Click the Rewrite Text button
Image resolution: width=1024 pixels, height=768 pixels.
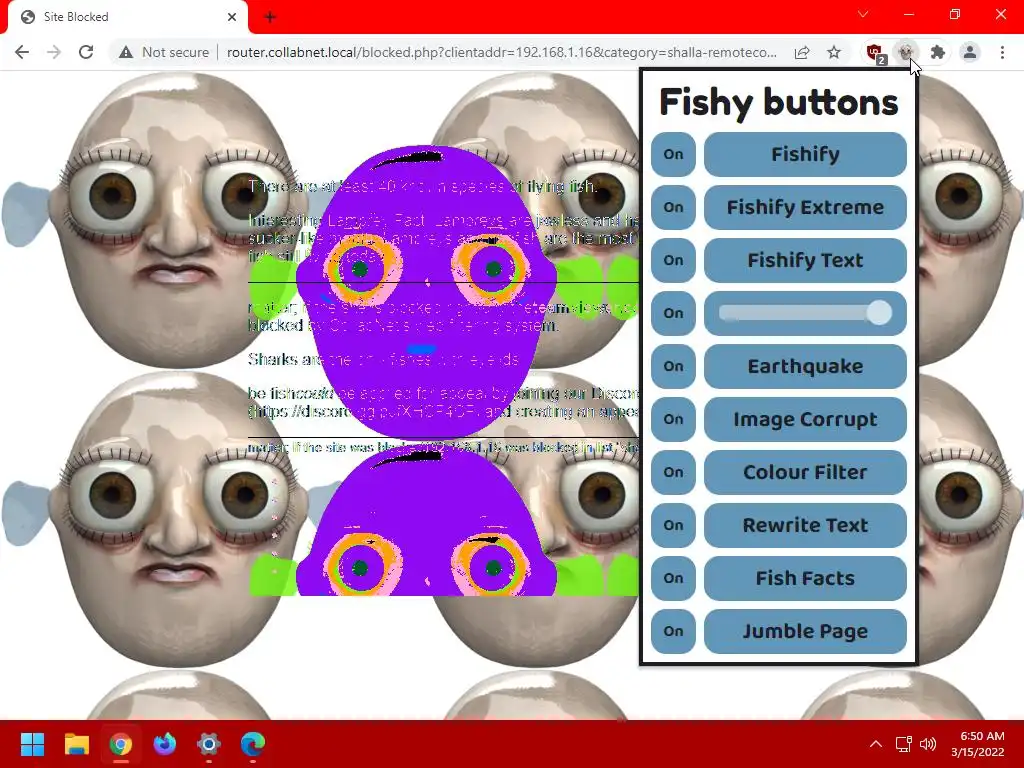click(x=805, y=524)
